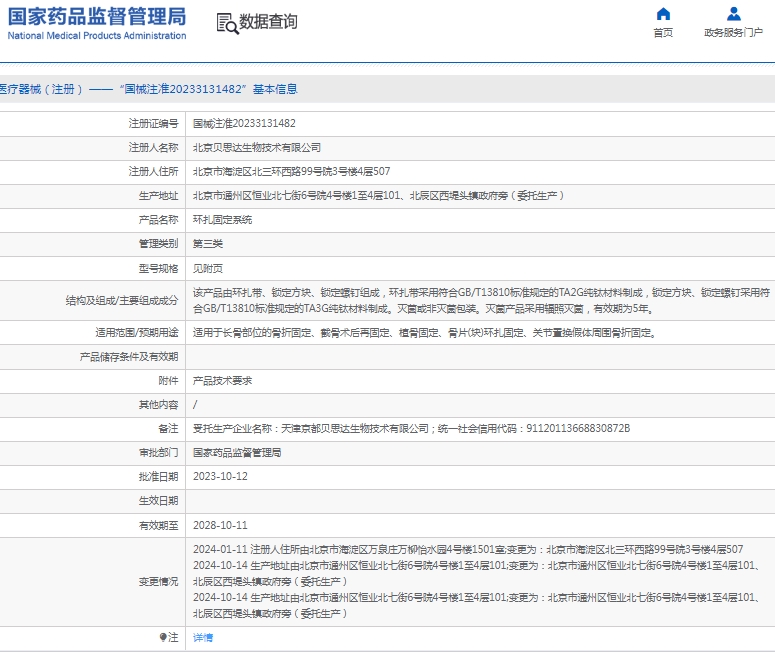Click the 备注 field label
Screen dimensions: 775x652
pos(168,429)
